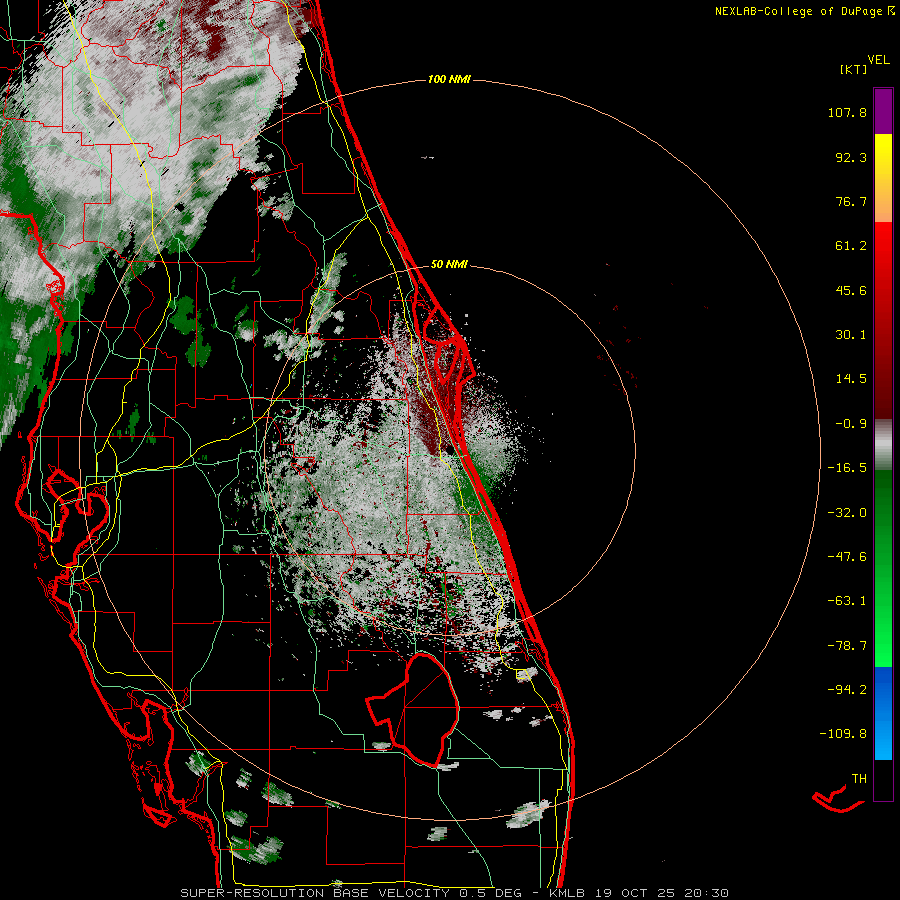The height and width of the screenshot is (900, 900).
Task: Click the -63.1 velocity scale value
Action: point(847,601)
